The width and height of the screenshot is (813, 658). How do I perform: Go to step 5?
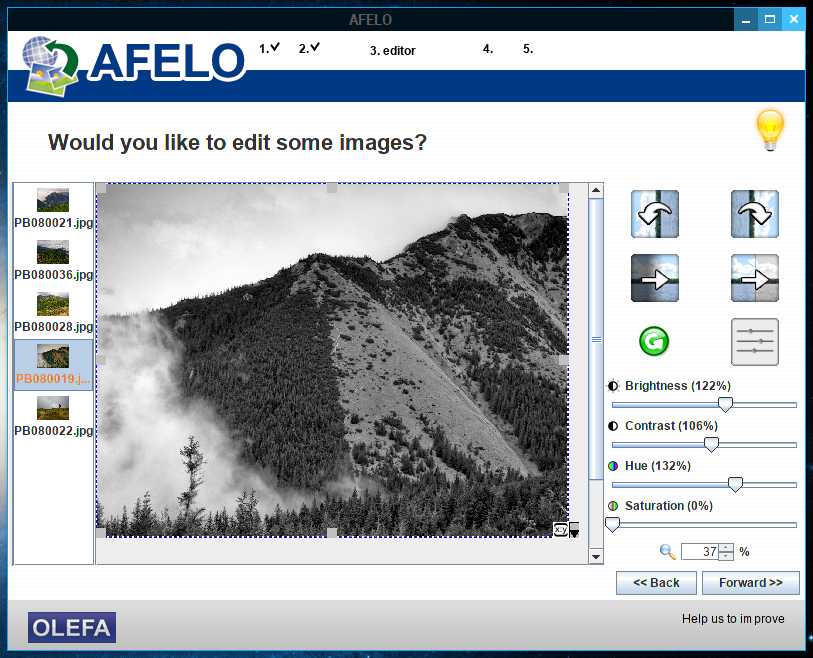point(528,49)
